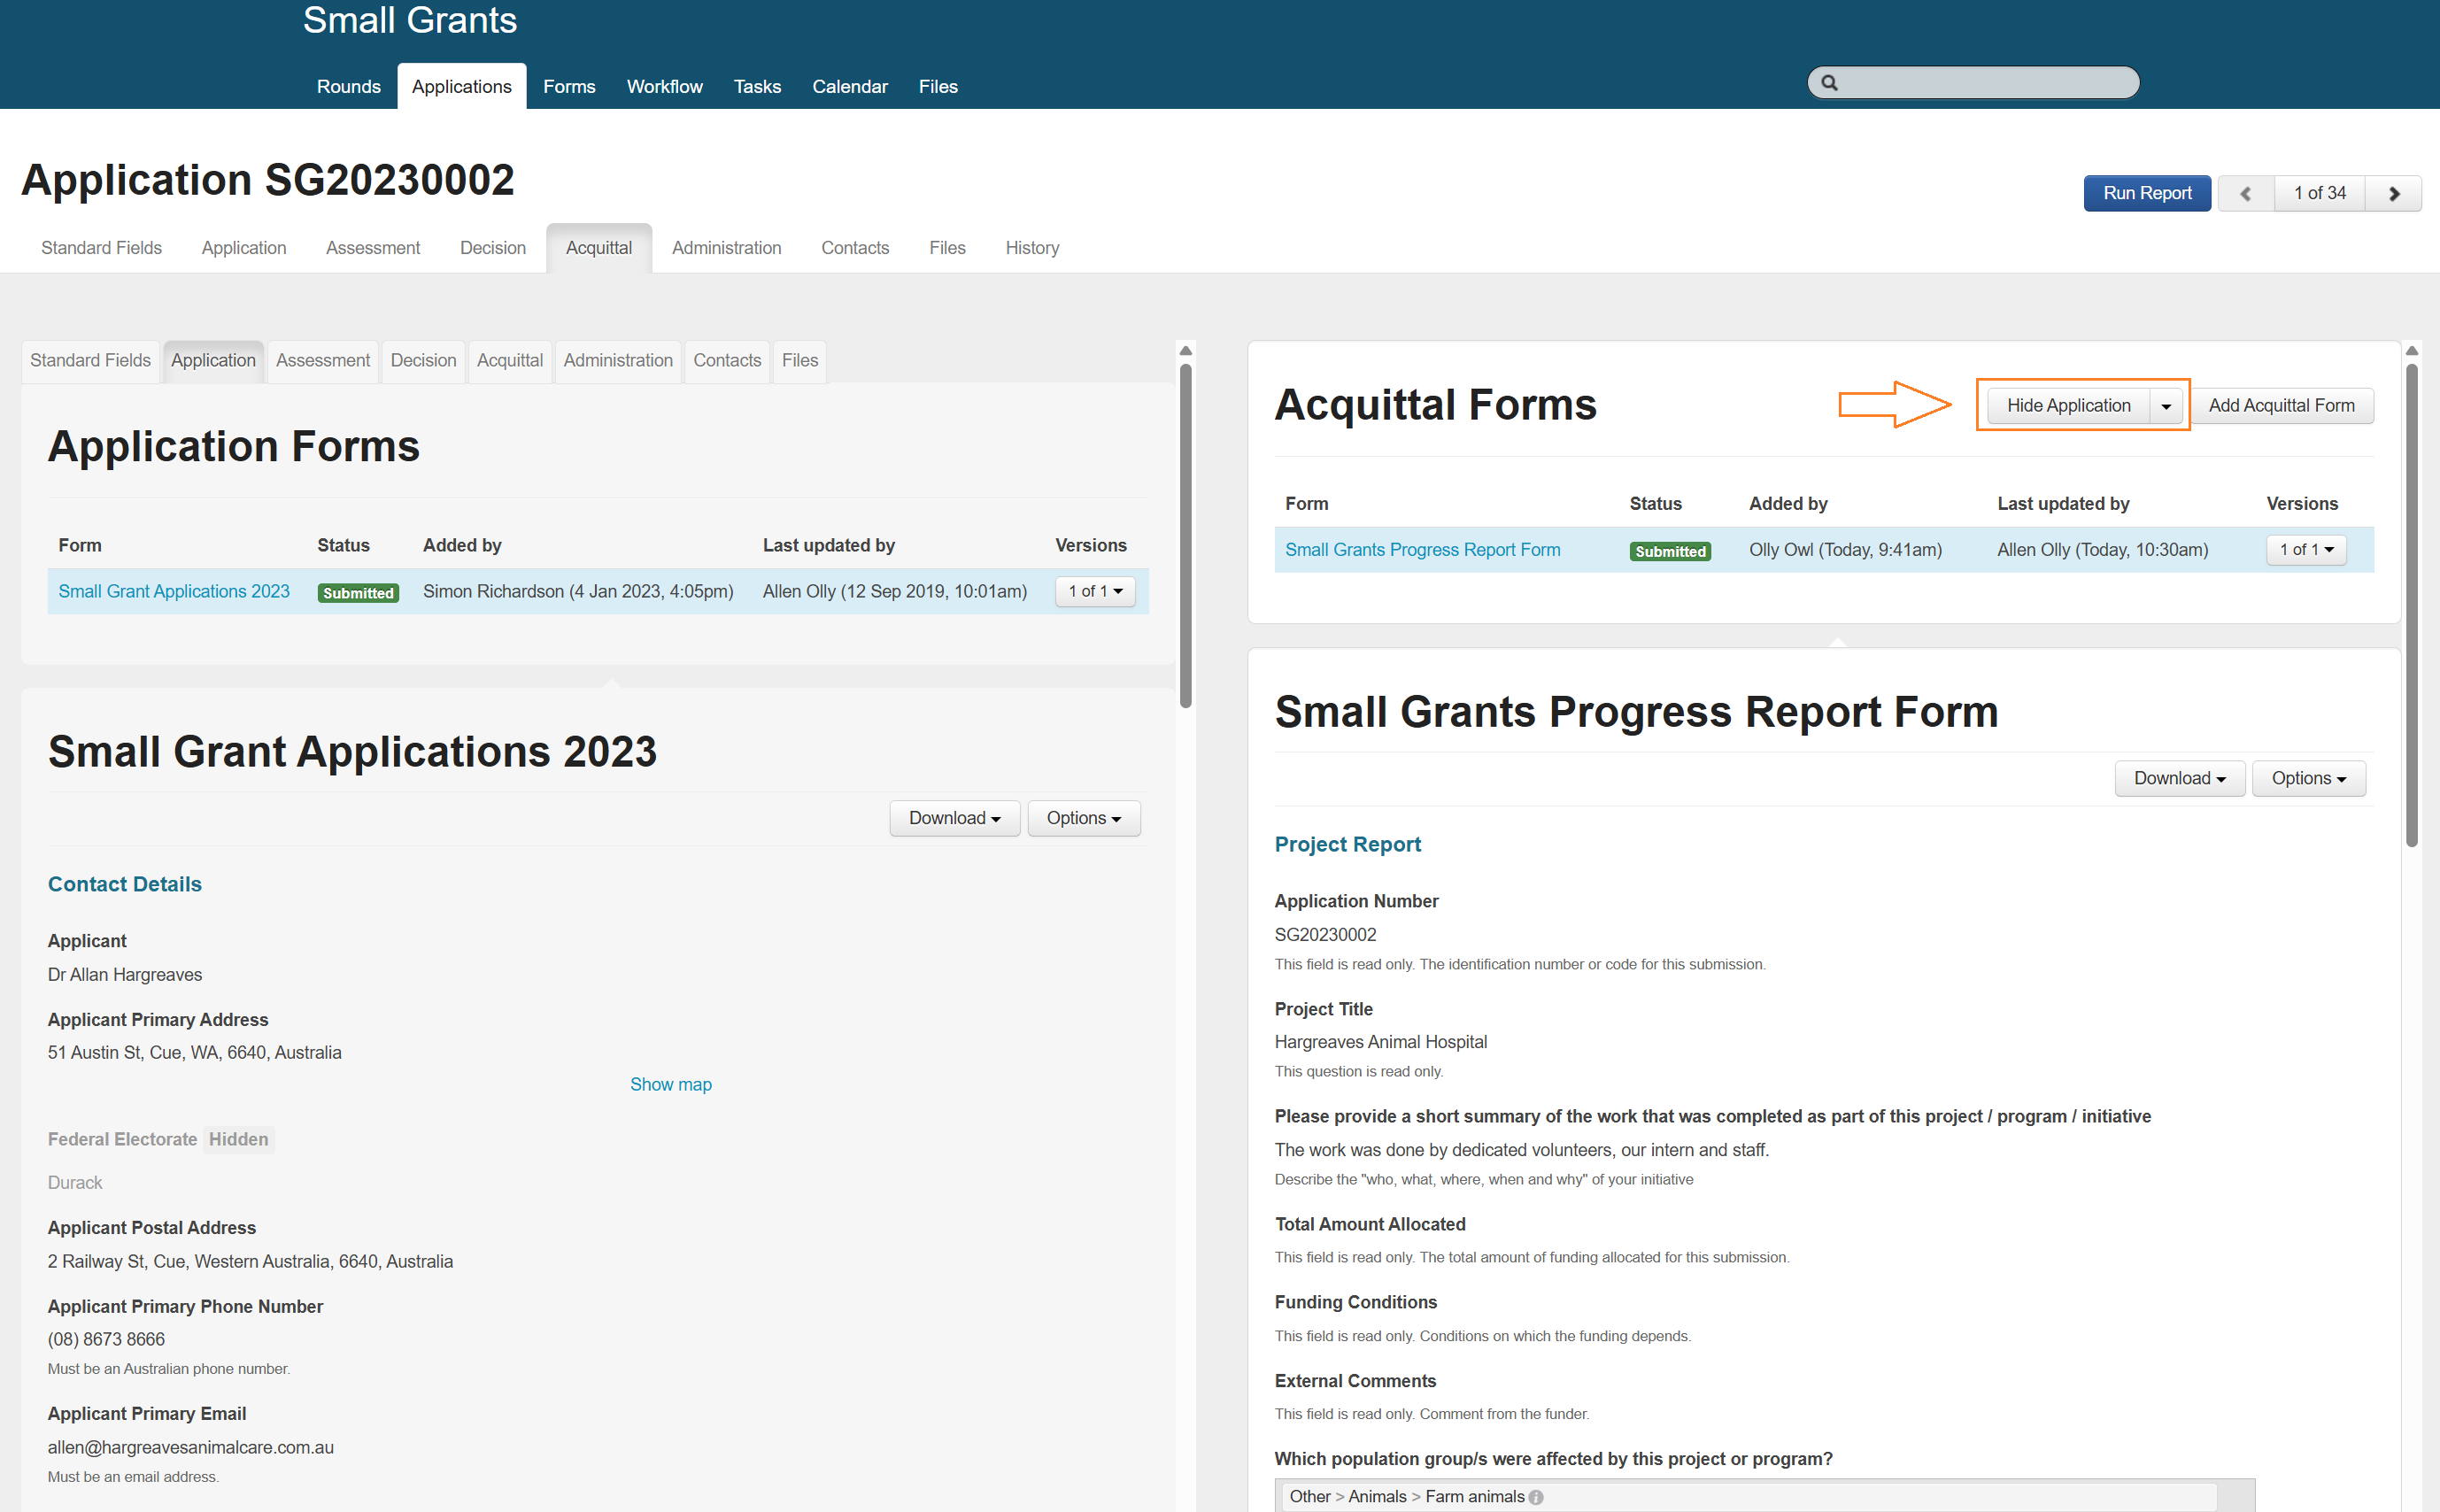Viewport: 2440px width, 1512px height.
Task: Go to previous application arrow
Action: [x=2245, y=194]
